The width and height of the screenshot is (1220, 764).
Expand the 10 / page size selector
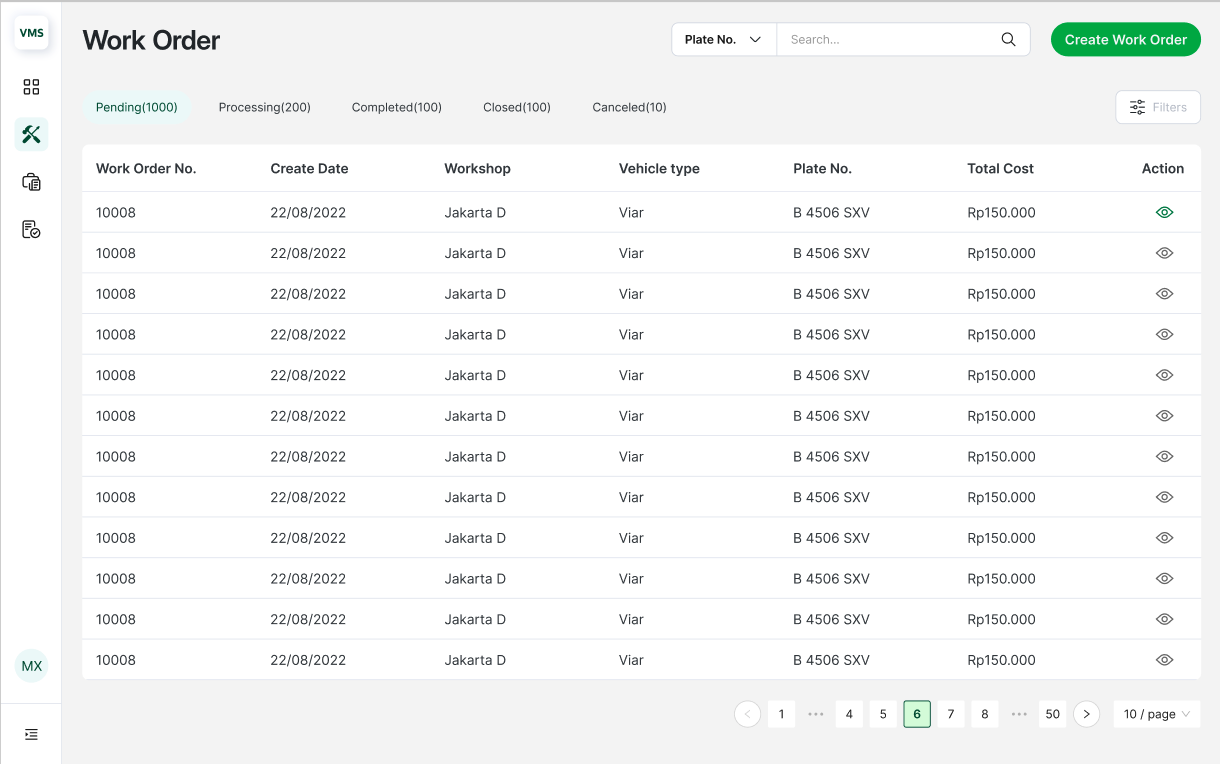click(x=1156, y=714)
